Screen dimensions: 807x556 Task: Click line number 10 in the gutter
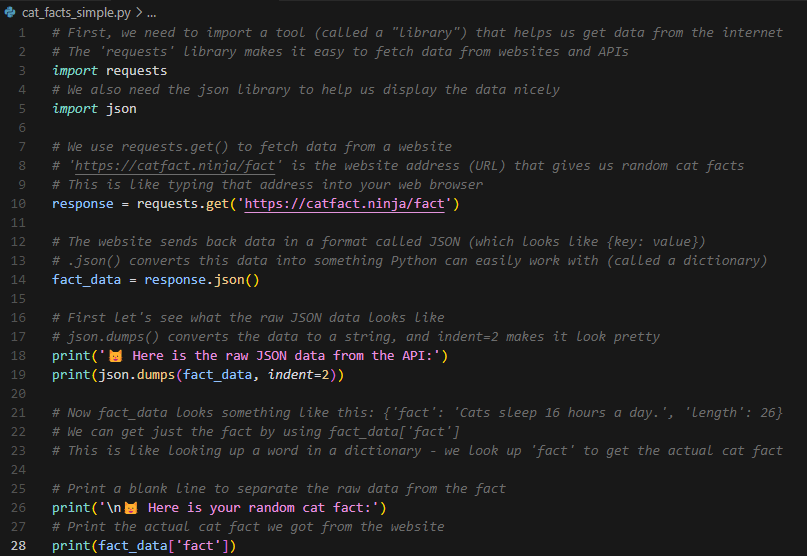[18, 204]
